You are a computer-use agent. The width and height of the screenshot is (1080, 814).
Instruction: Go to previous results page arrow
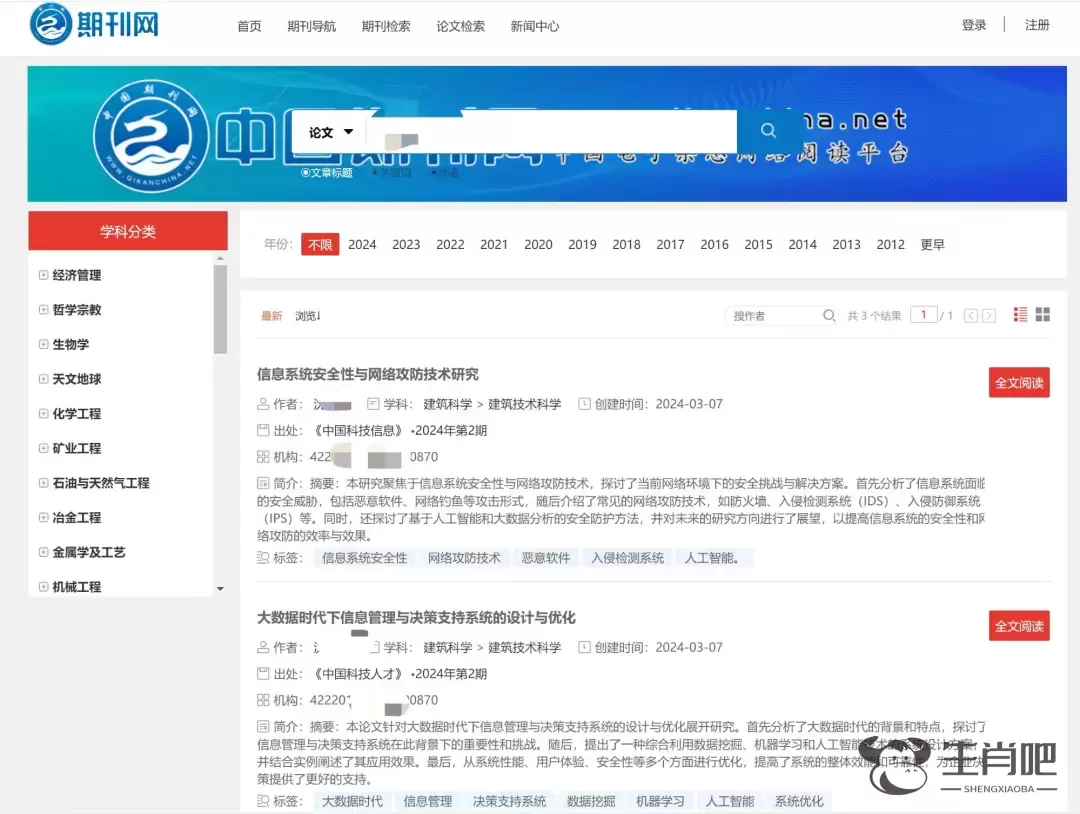(970, 316)
